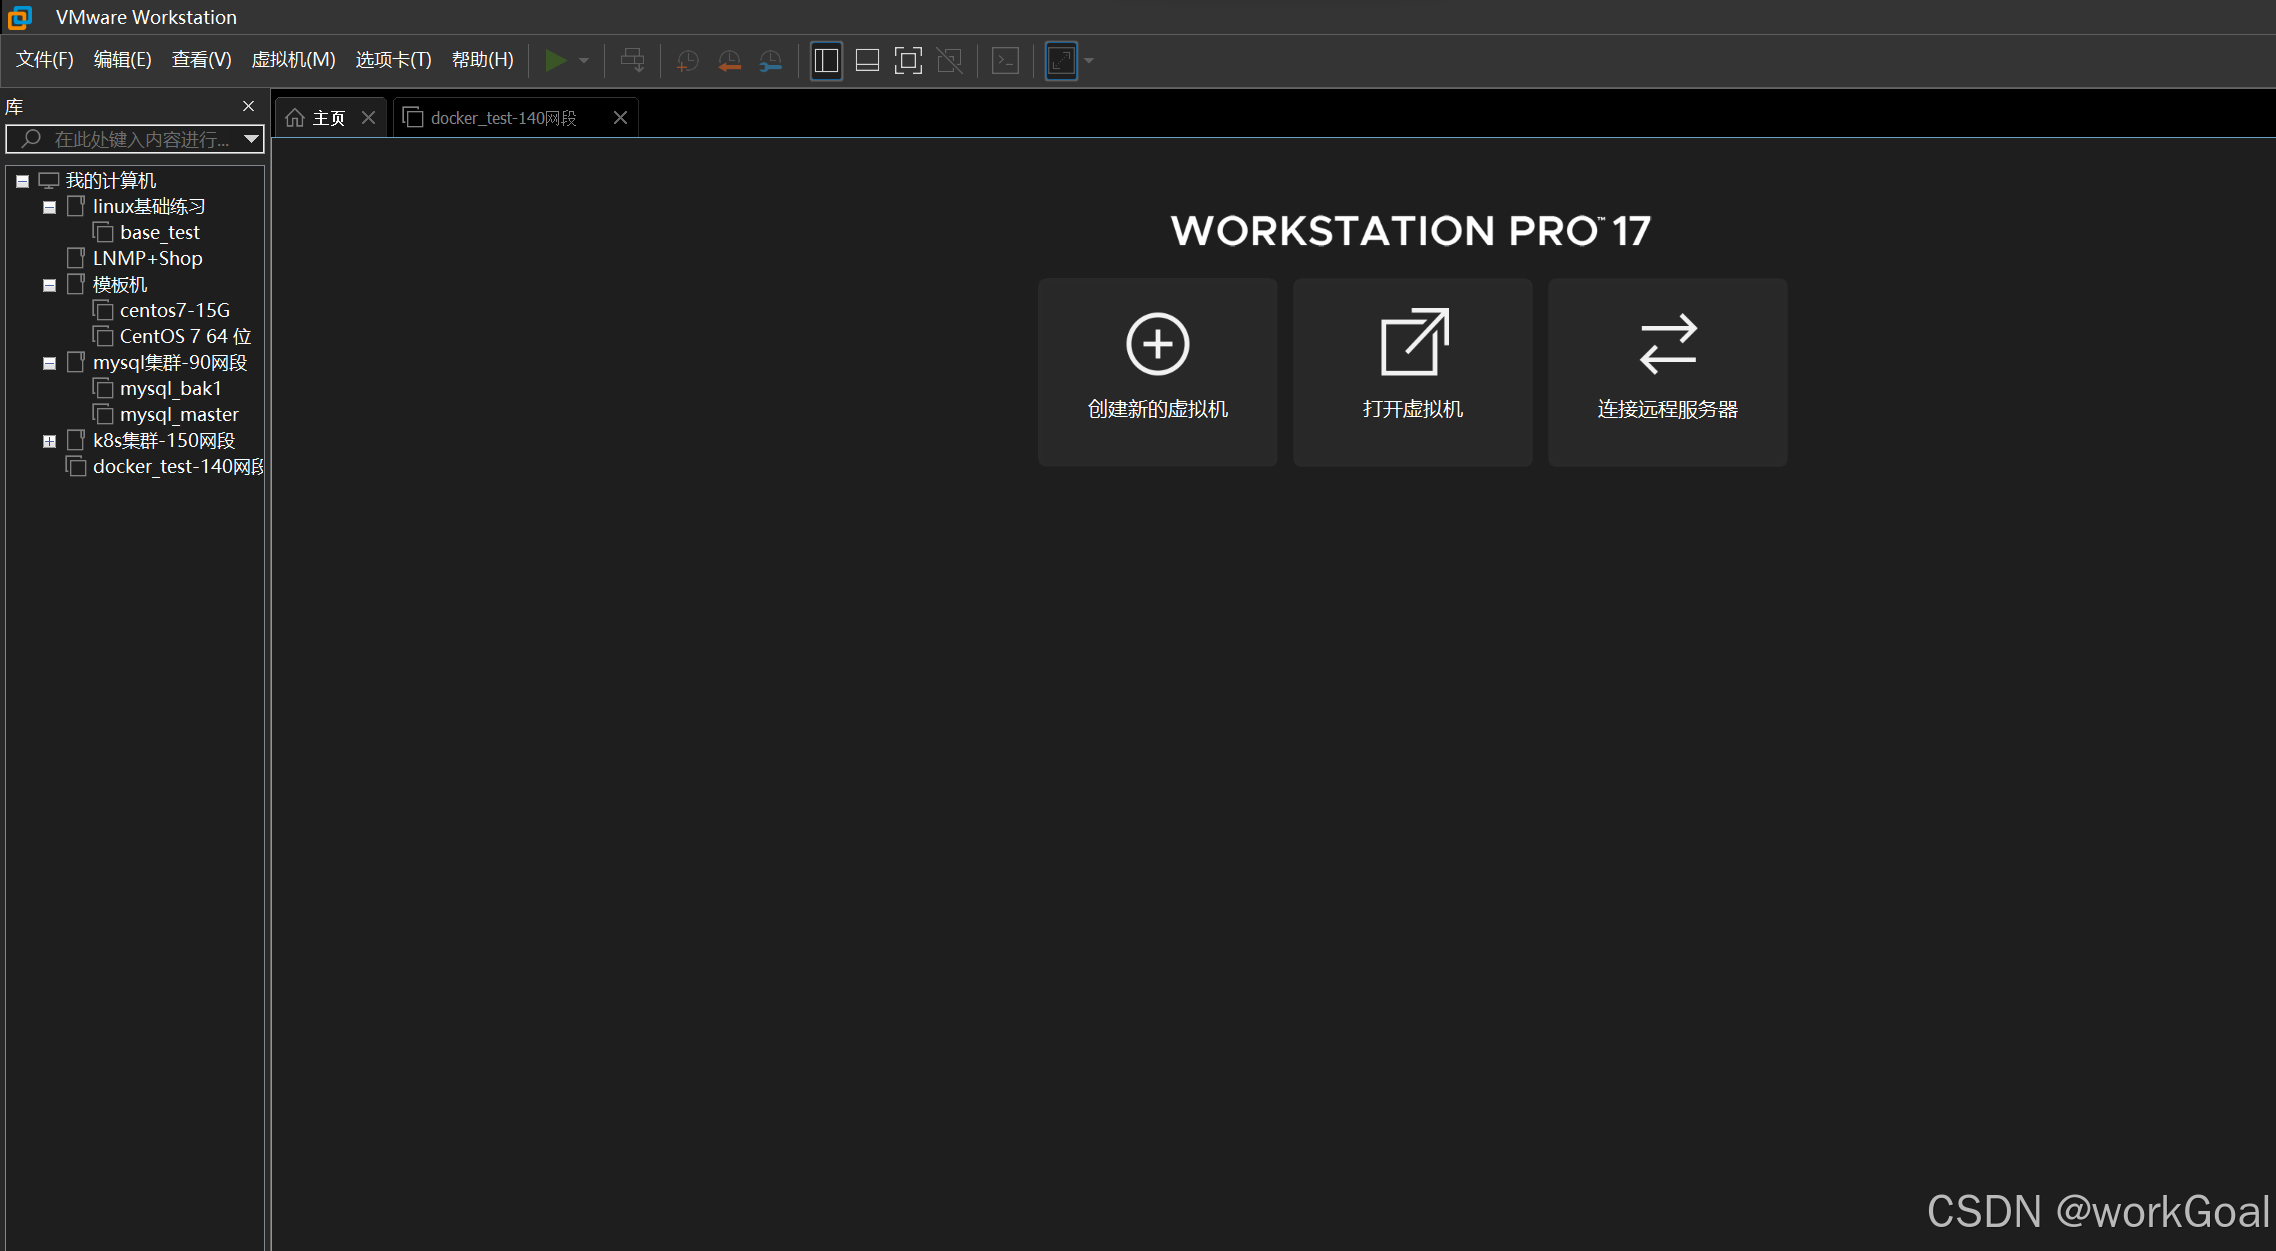Open the console view icon
Image resolution: width=2276 pixels, height=1251 pixels.
coord(1005,61)
